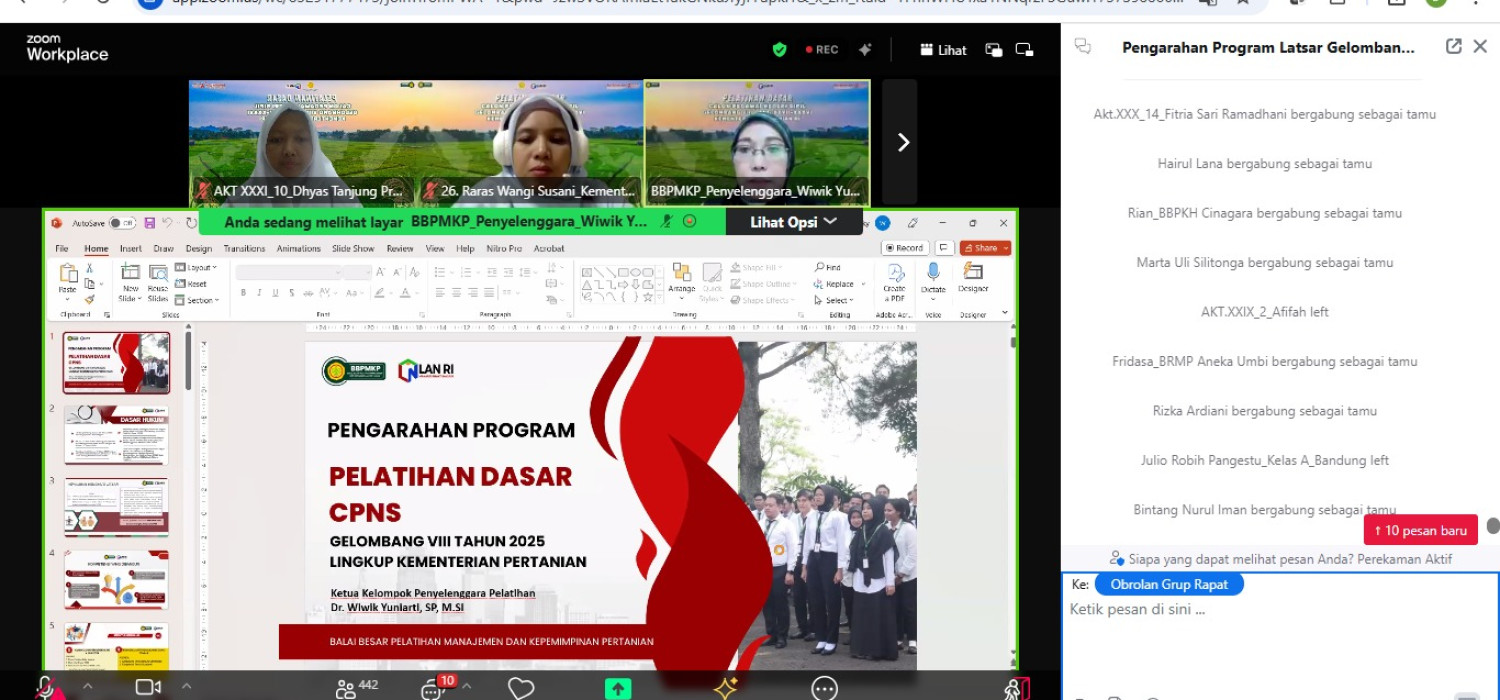Open the Lihat view menu
This screenshot has height=700, width=1500.
coord(943,49)
